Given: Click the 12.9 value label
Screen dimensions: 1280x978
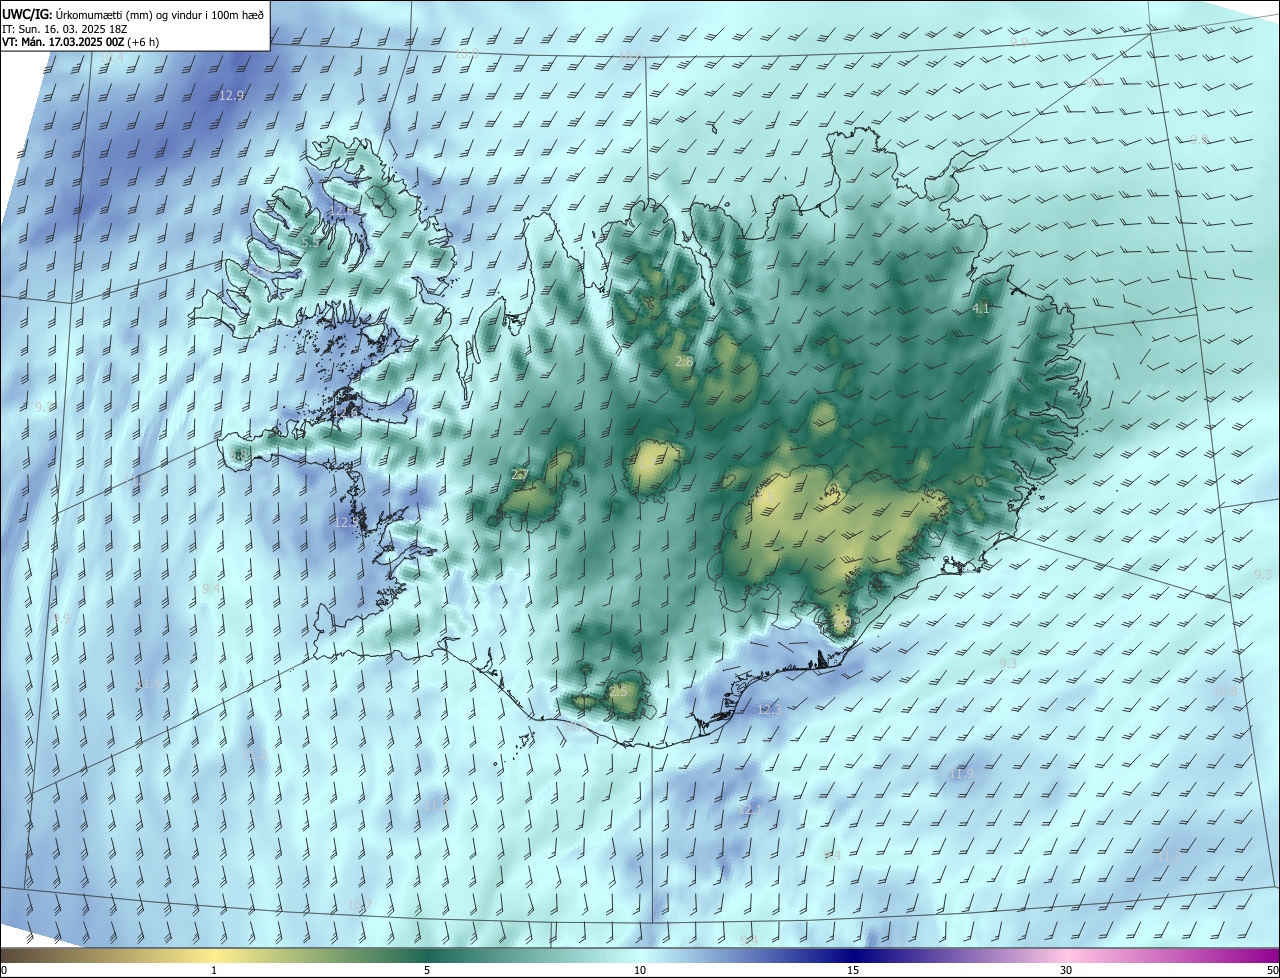Looking at the screenshot, I should 231,96.
